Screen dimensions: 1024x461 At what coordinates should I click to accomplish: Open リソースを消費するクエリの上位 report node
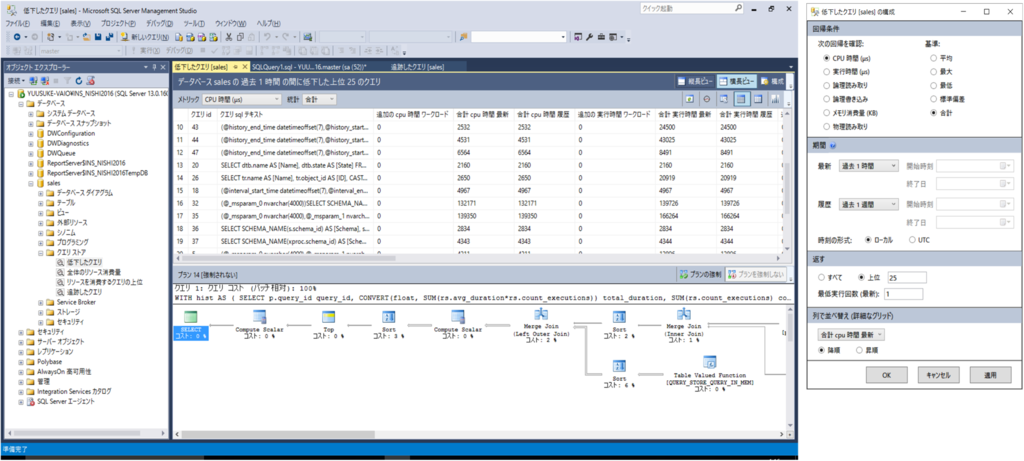[104, 282]
